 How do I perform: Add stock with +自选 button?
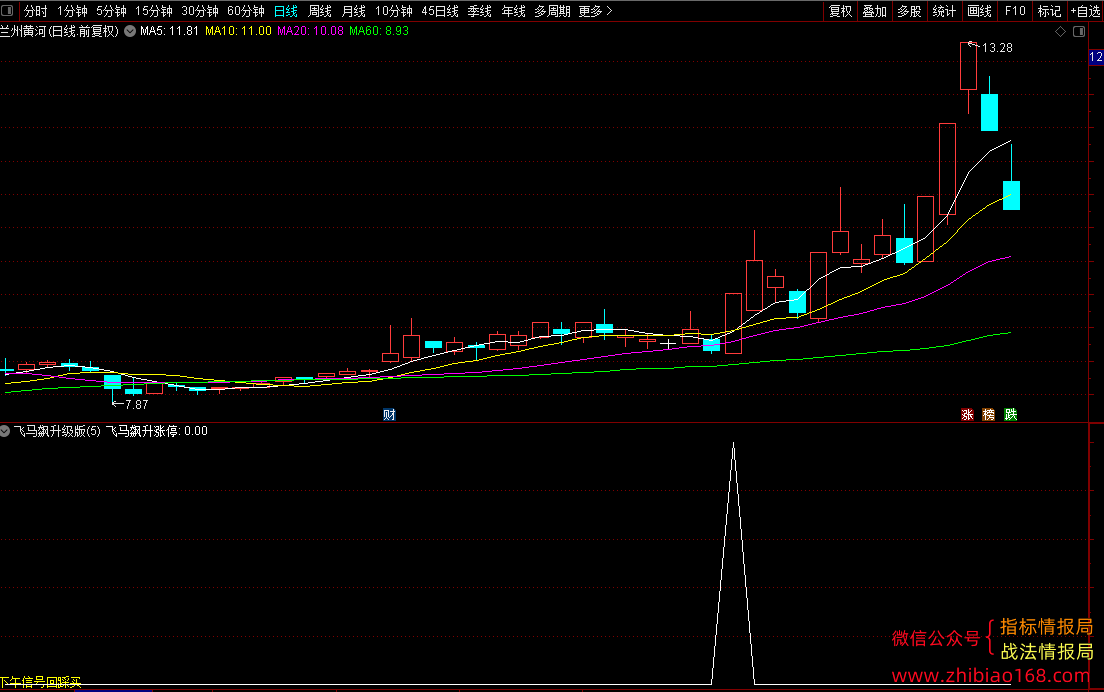pyautogui.click(x=1086, y=11)
